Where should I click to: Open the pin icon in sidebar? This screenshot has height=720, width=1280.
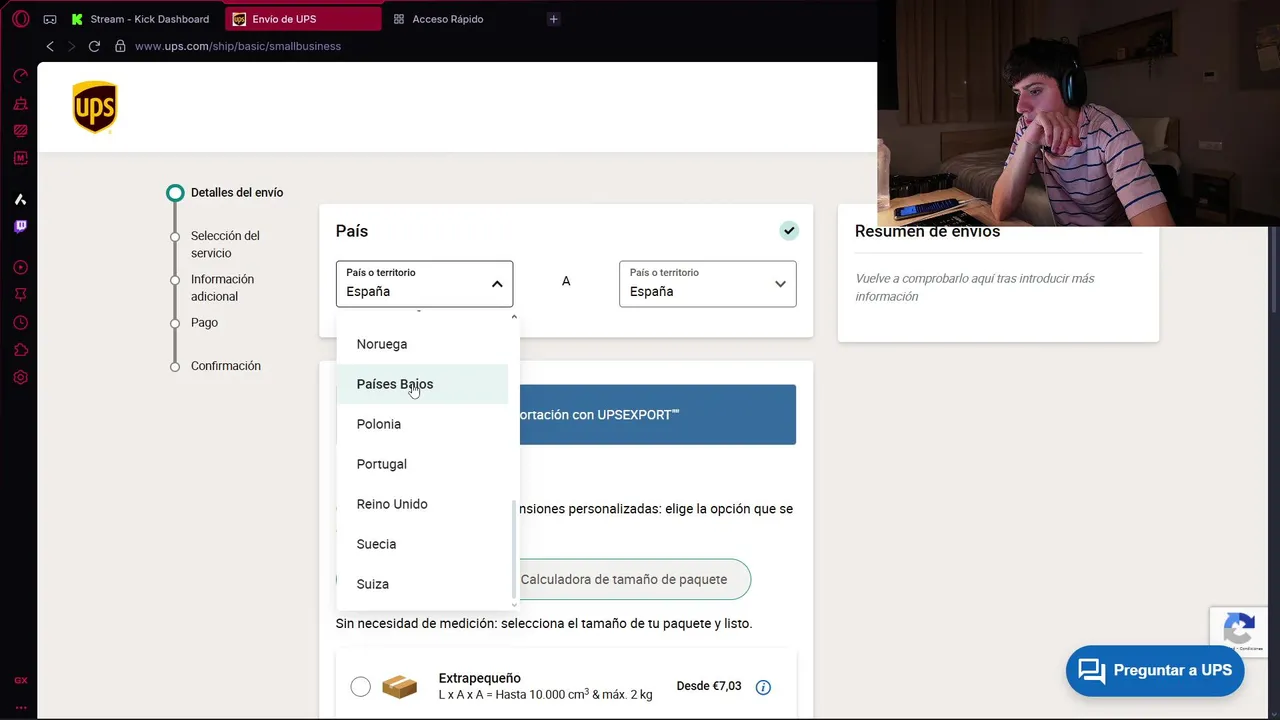click(20, 295)
